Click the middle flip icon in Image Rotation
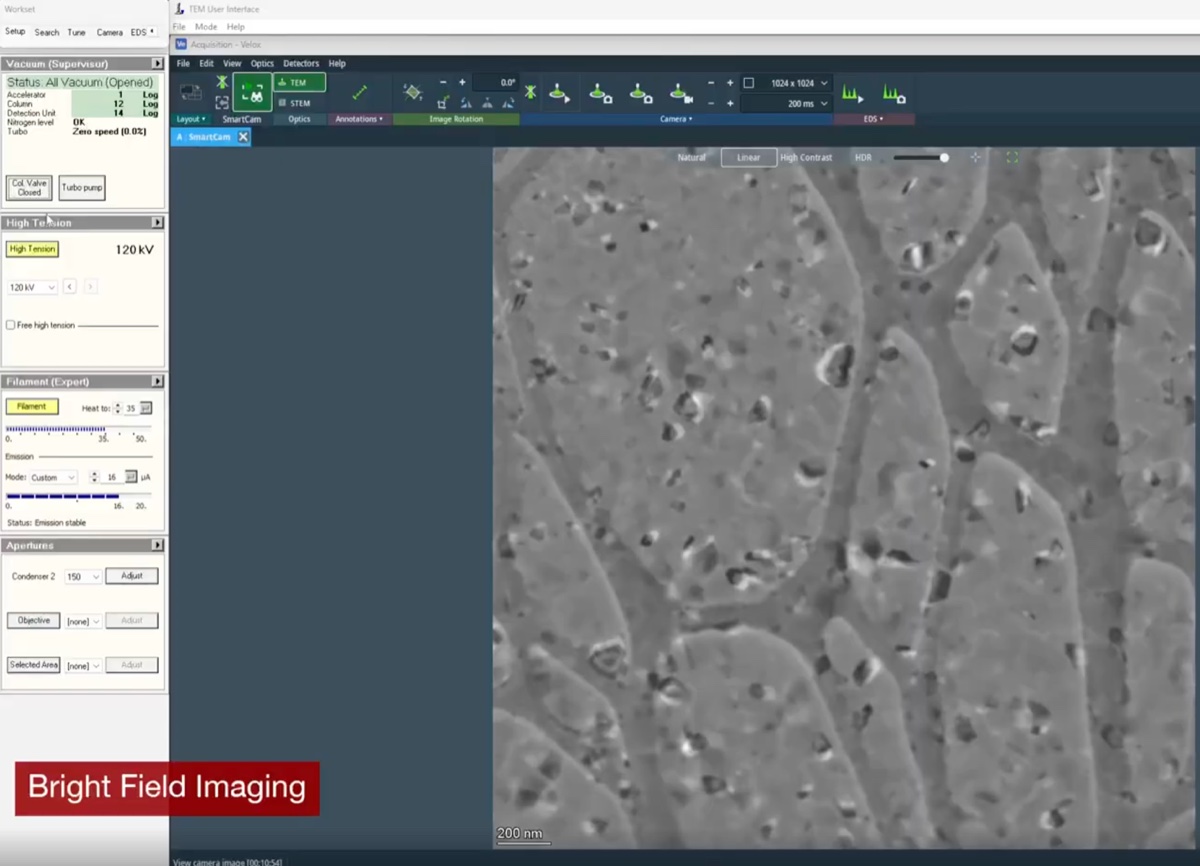 pos(487,102)
